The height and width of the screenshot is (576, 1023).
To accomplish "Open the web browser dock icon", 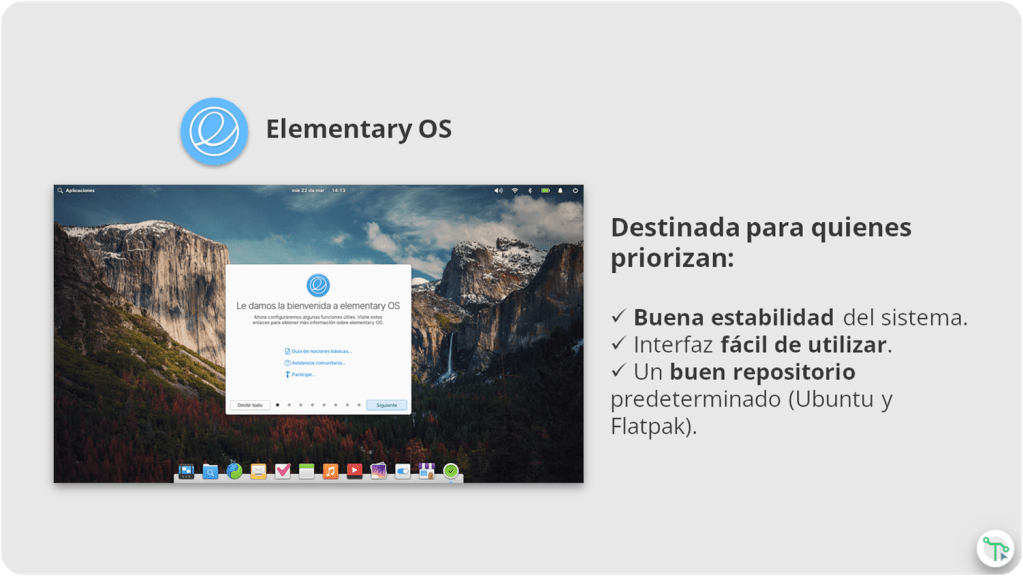I will point(234,471).
